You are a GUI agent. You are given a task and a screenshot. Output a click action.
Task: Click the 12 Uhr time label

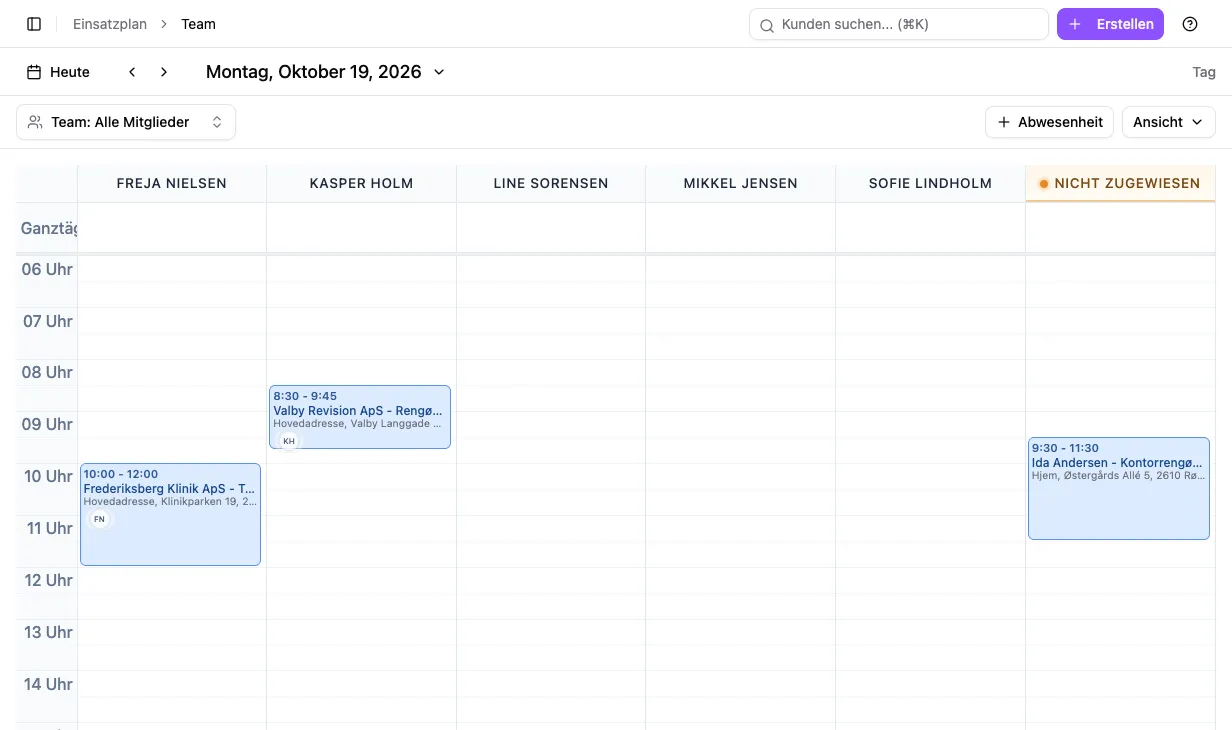coord(47,581)
